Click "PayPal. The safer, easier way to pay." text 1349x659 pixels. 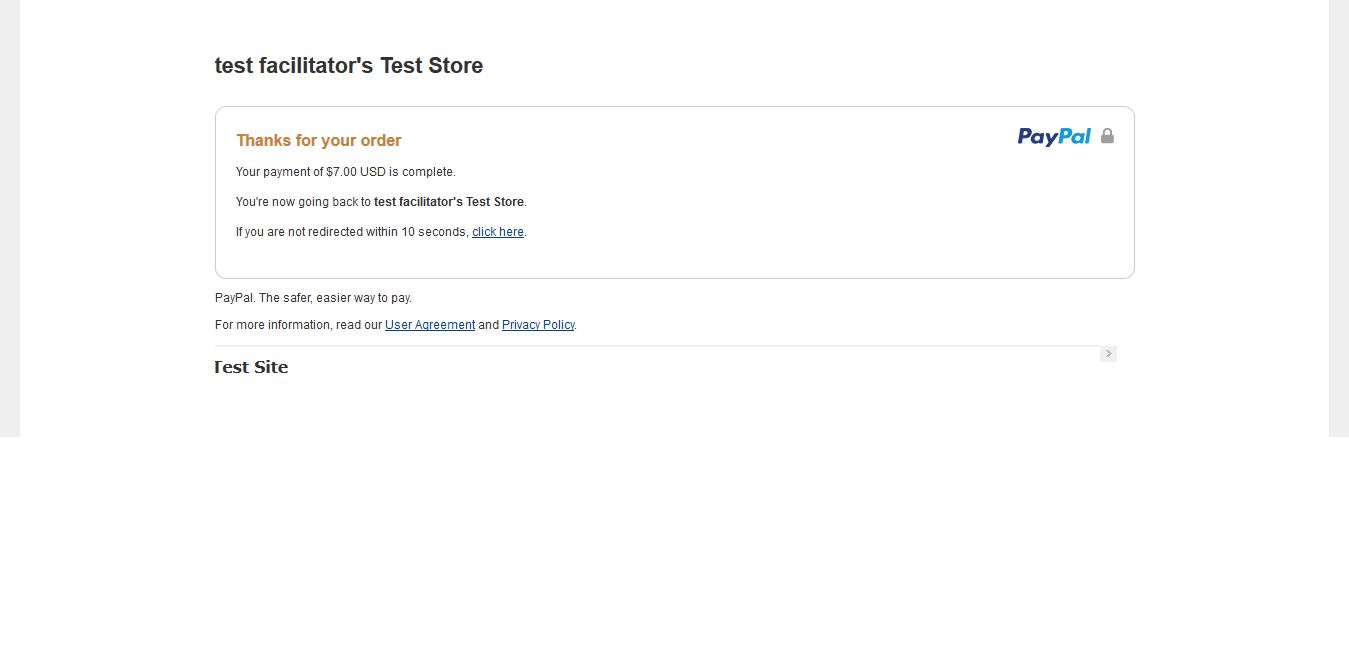pos(313,298)
